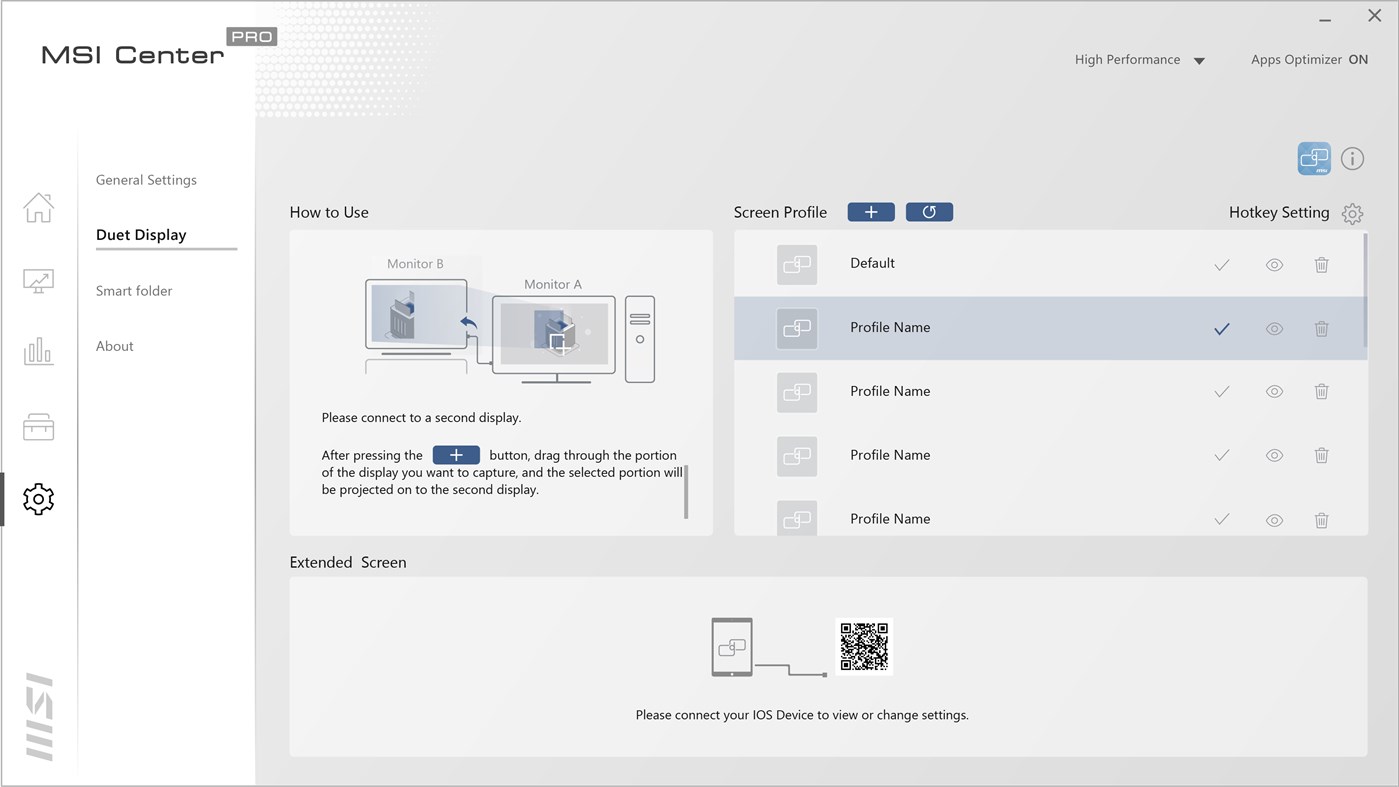This screenshot has width=1399, height=787.
Task: Select the Monitor performance sidebar icon
Action: click(x=38, y=282)
